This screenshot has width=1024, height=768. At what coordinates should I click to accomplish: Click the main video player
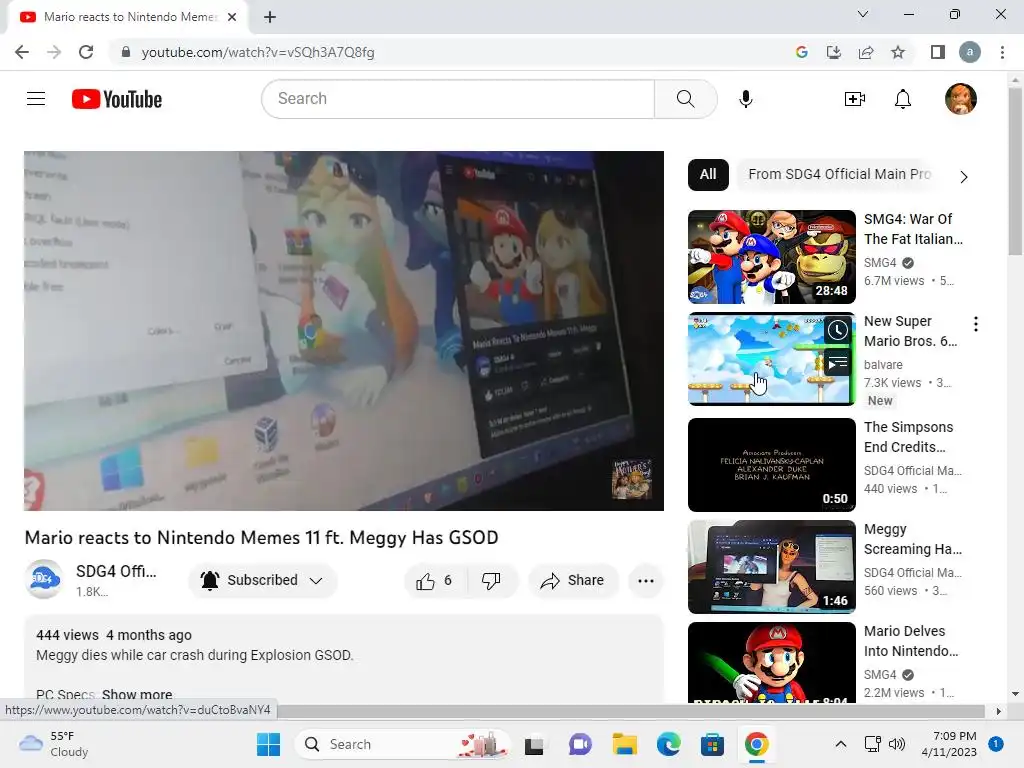pyautogui.click(x=344, y=330)
